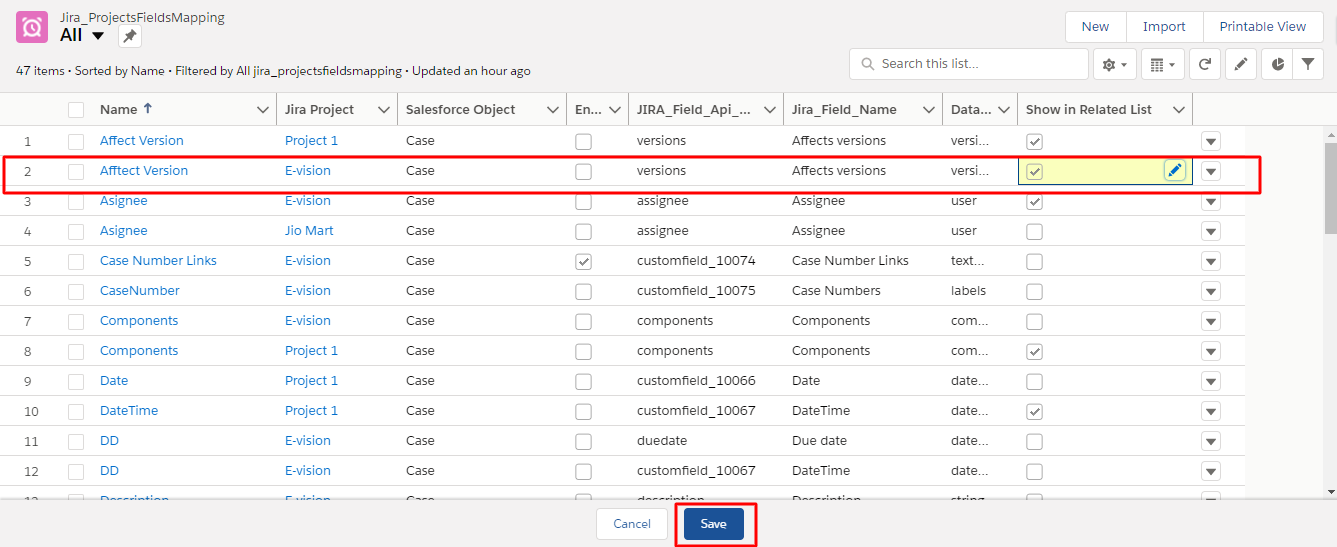Open the Afftect Version record link
The height and width of the screenshot is (547, 1337).
[x=144, y=171]
